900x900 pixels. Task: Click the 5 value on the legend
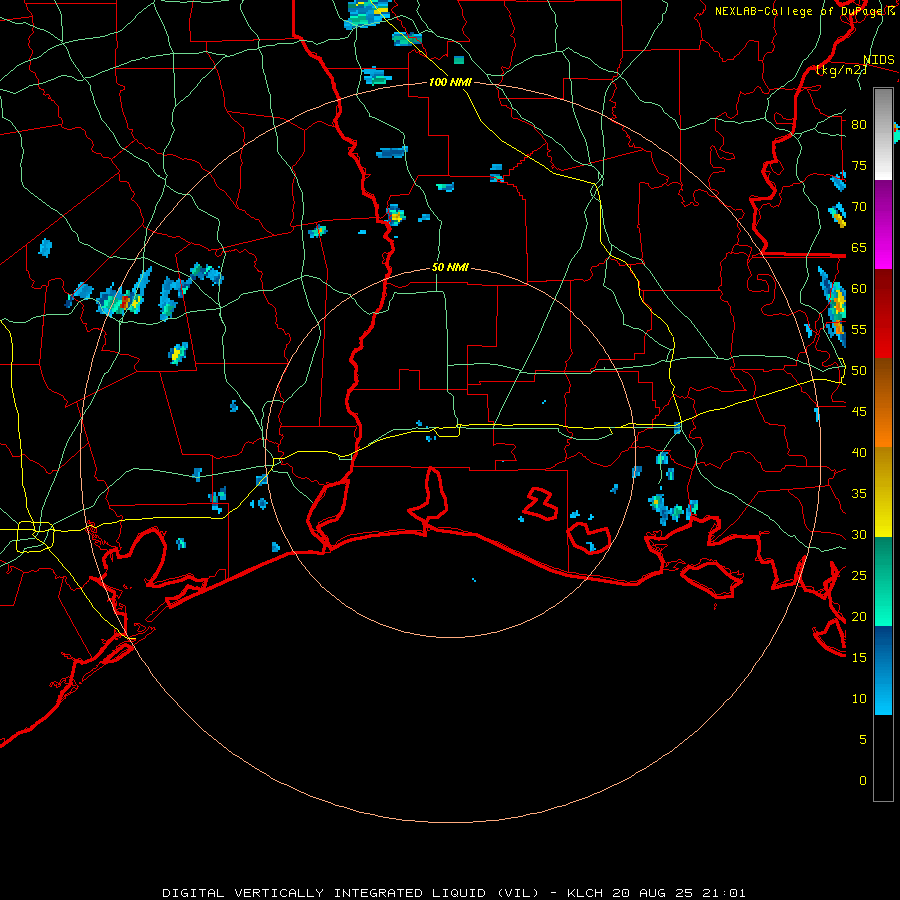pyautogui.click(x=863, y=740)
